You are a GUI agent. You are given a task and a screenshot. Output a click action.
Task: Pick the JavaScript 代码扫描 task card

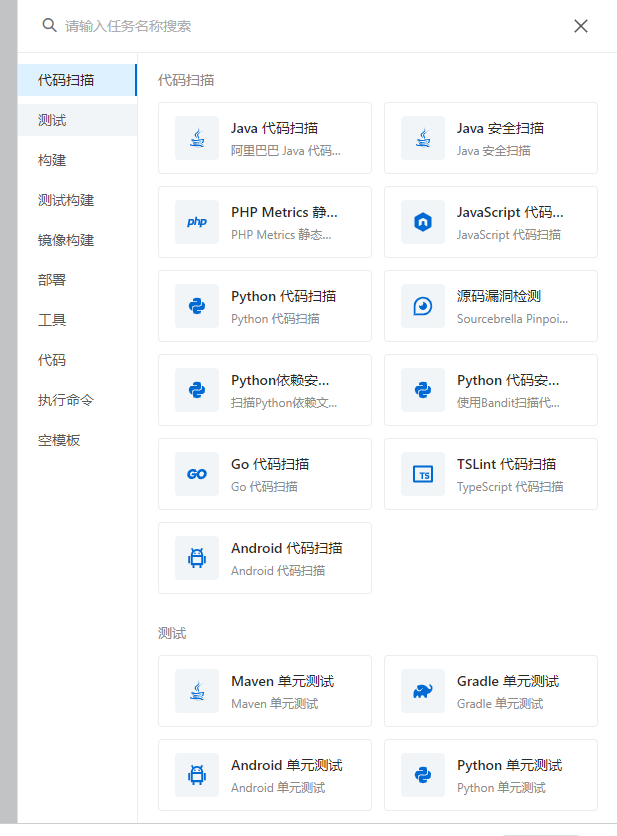tap(491, 222)
